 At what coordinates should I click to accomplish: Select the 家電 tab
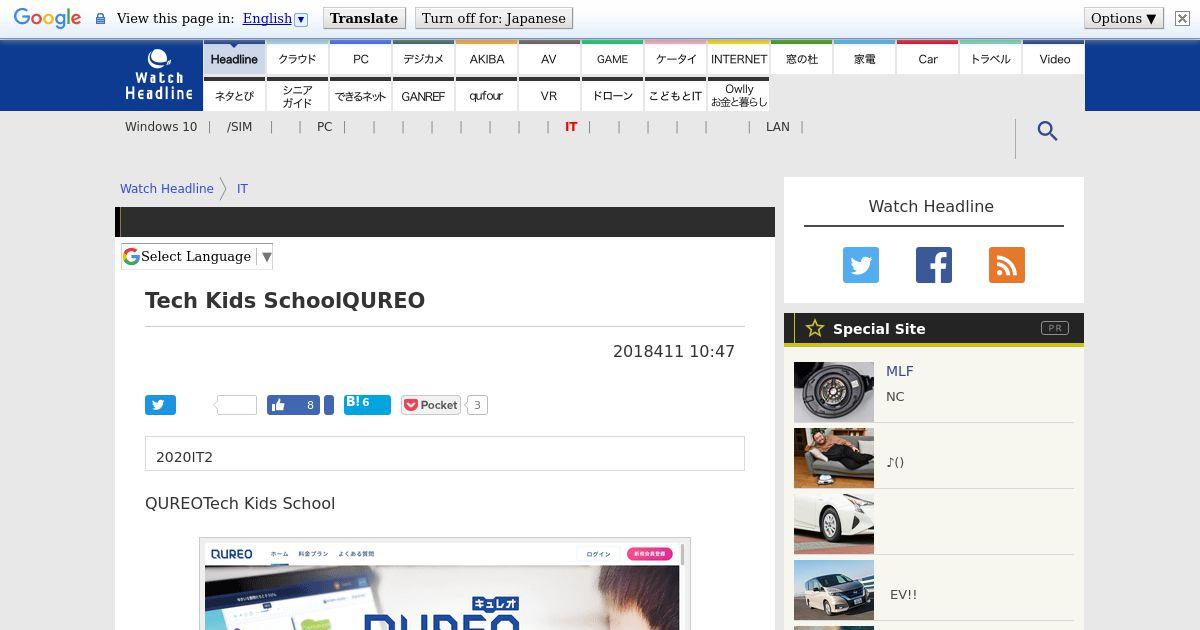tap(864, 58)
